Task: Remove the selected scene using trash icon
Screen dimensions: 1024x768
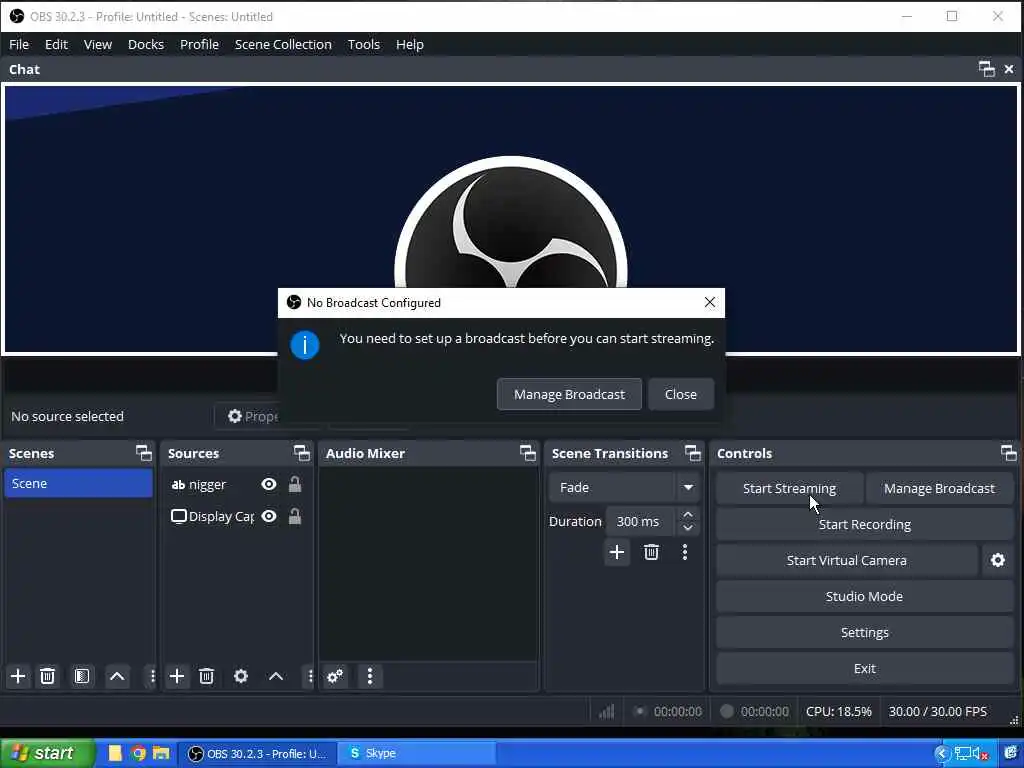Action: (47, 676)
